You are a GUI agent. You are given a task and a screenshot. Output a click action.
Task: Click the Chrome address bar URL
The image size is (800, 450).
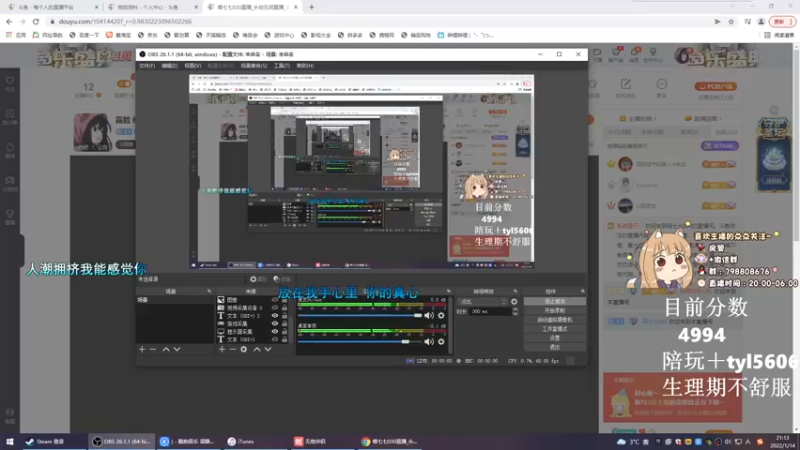pyautogui.click(x=126, y=21)
